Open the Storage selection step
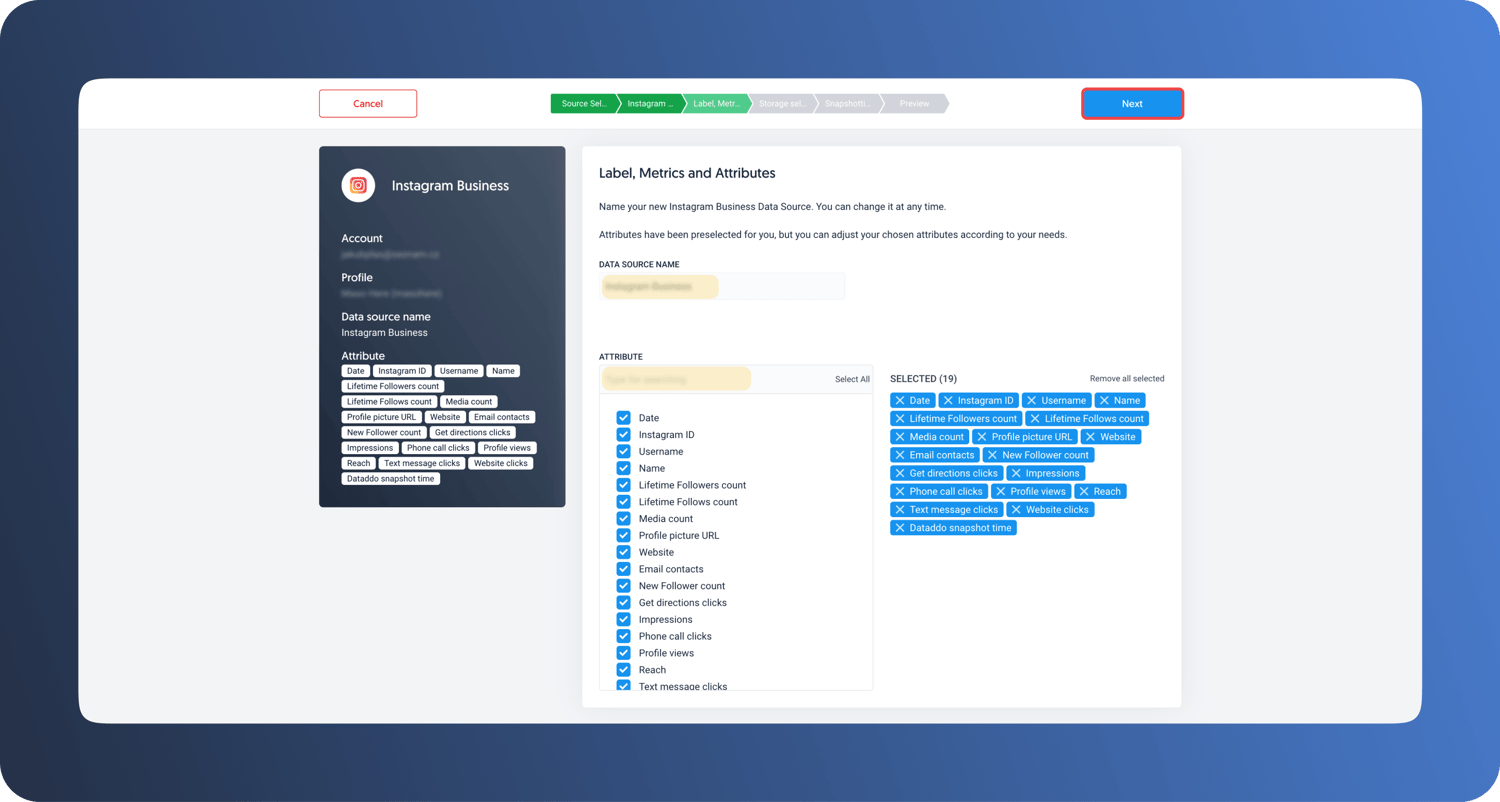The height and width of the screenshot is (802, 1500). pyautogui.click(x=782, y=104)
